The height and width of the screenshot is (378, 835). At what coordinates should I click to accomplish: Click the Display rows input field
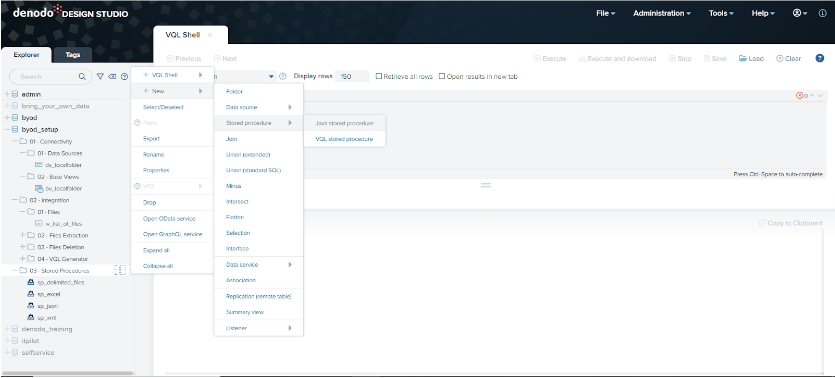(x=352, y=76)
